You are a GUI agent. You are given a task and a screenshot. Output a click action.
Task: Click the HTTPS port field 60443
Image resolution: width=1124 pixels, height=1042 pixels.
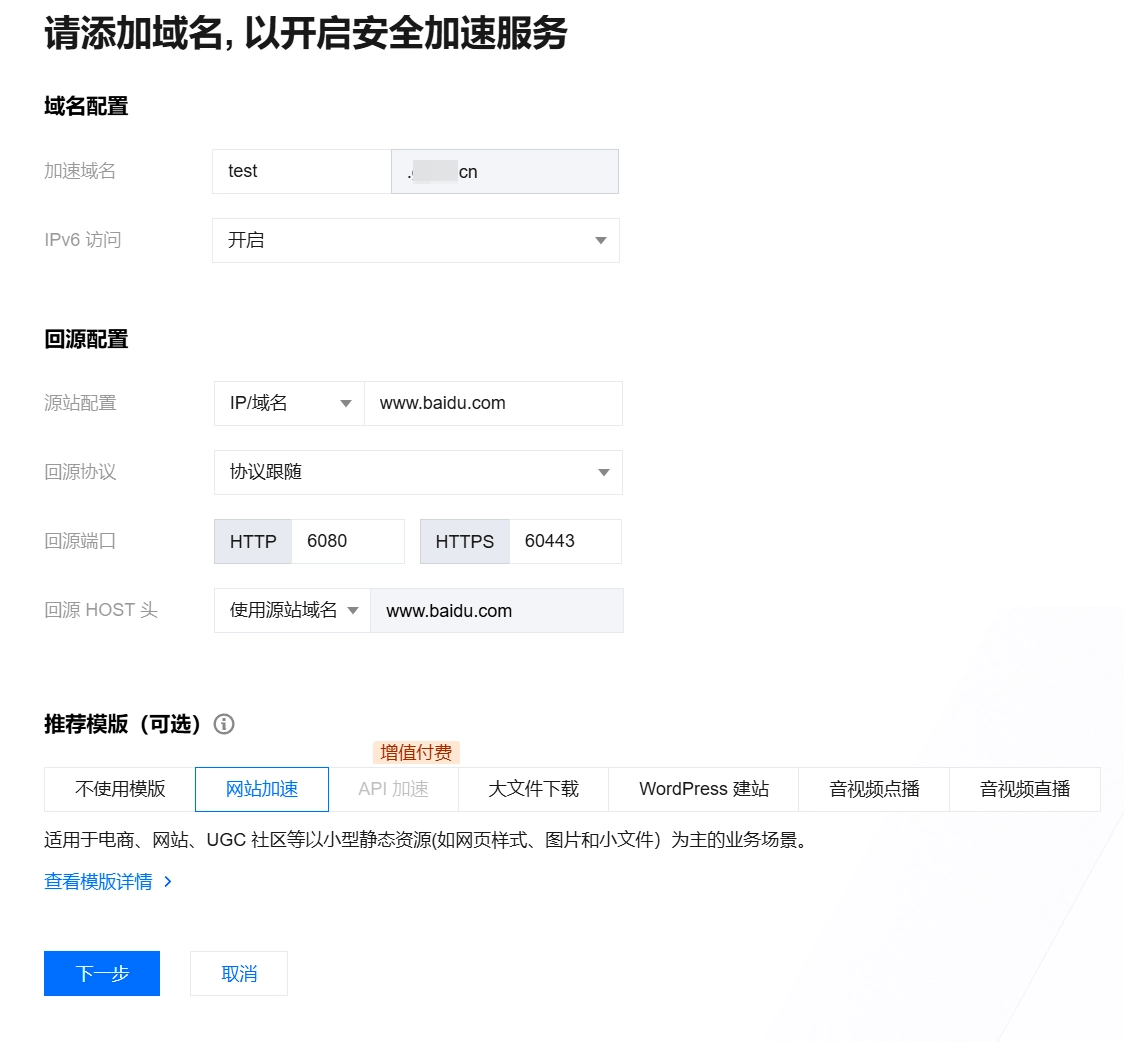tap(565, 541)
